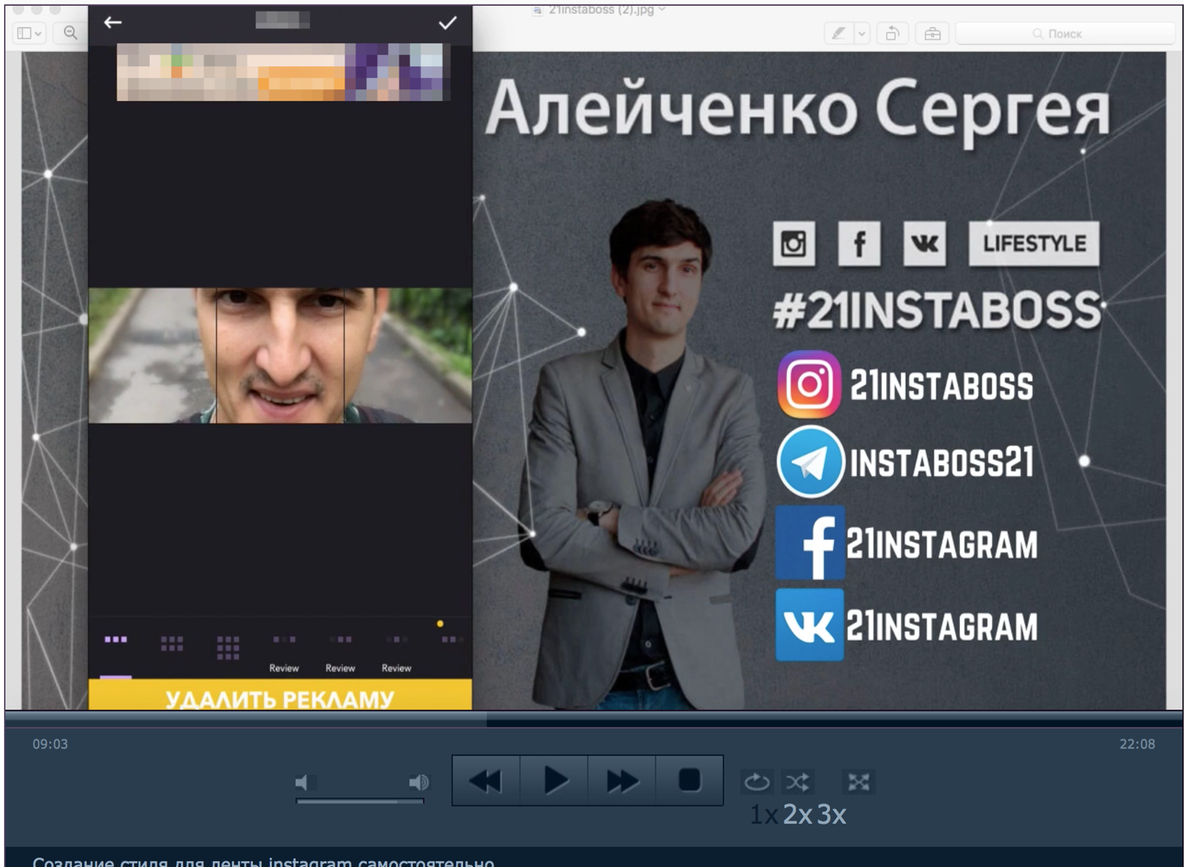Confirm with the checkmark in the phone app

pyautogui.click(x=447, y=23)
